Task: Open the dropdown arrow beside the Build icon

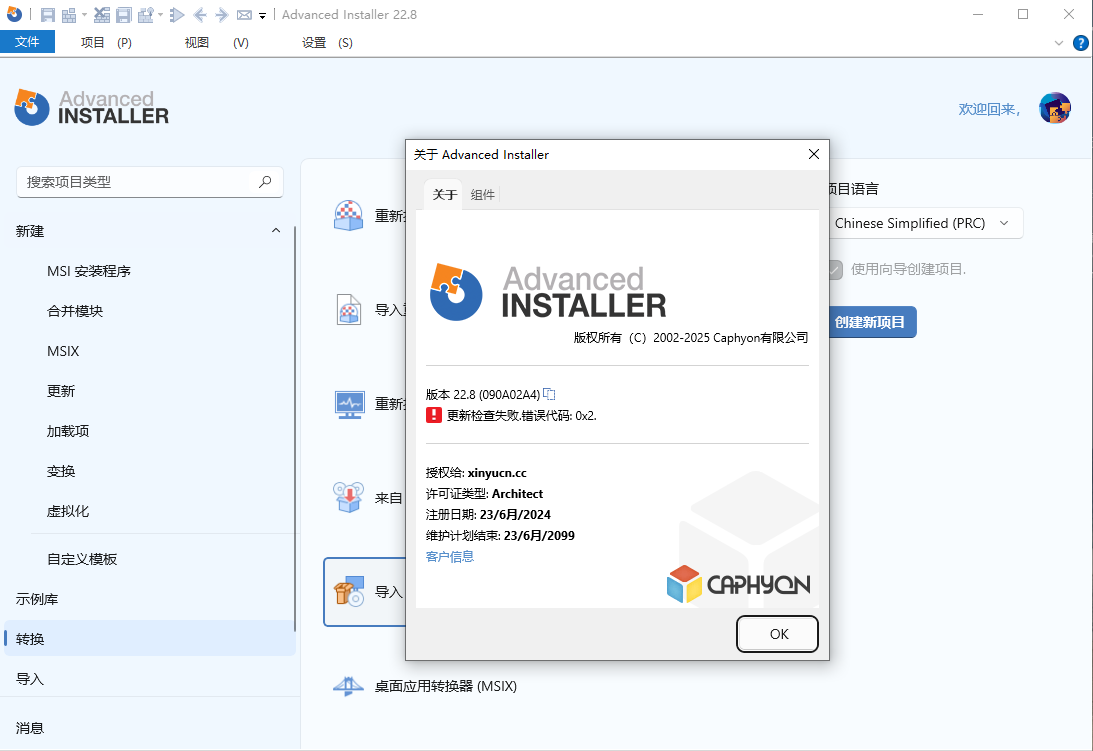Action: [x=84, y=15]
